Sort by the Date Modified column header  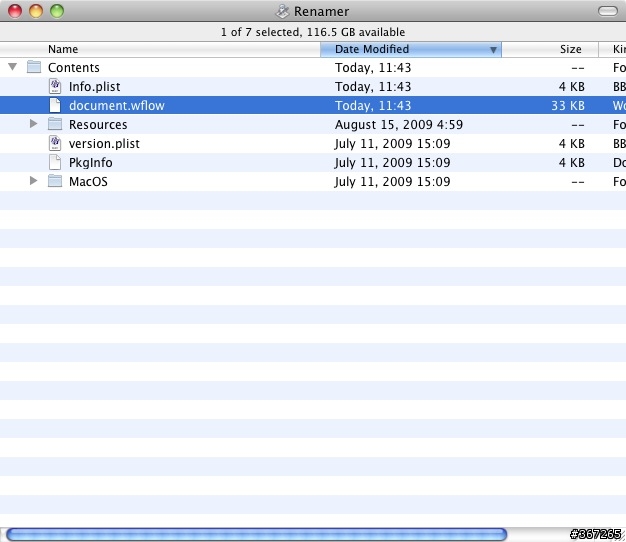[x=411, y=49]
